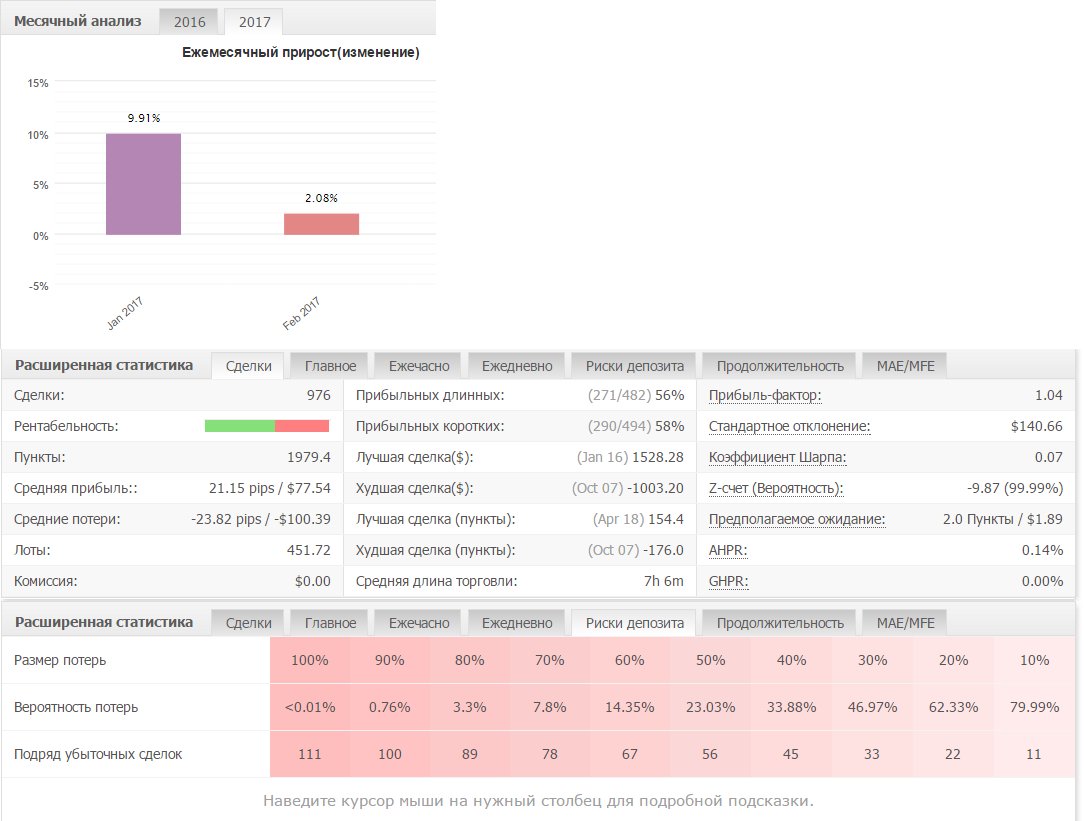Click the 14.35% loss probability cell
1084x821 pixels.
630,707
